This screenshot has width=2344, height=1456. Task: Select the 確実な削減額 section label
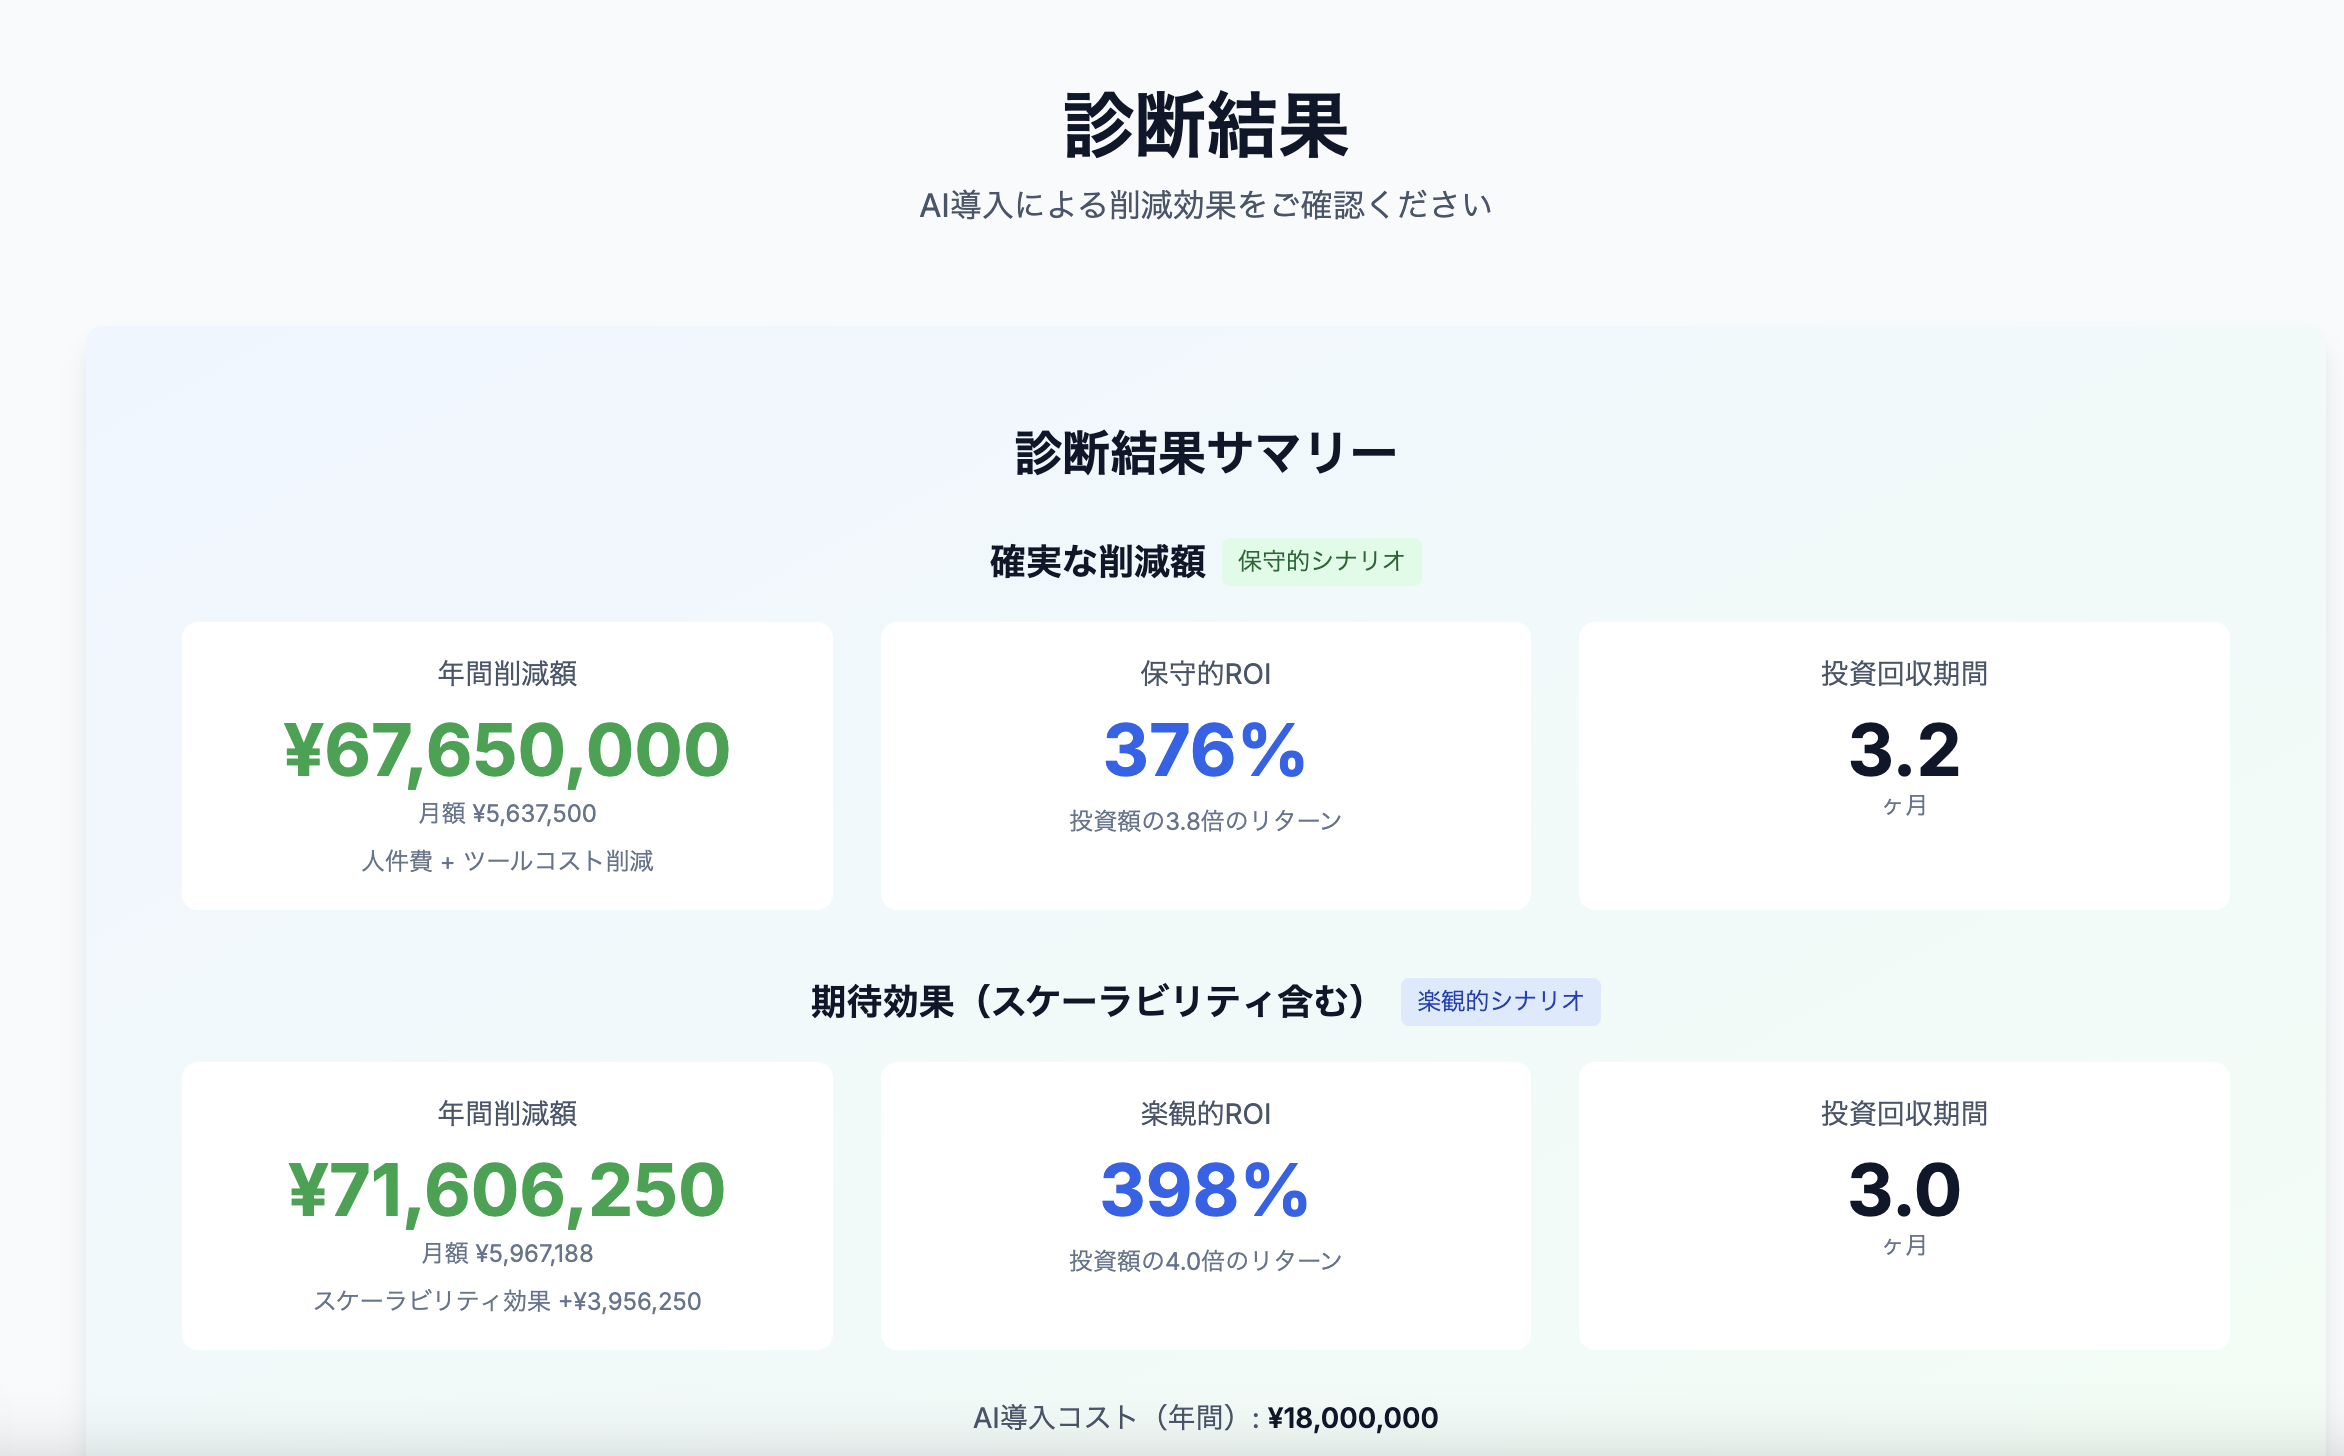(x=1096, y=562)
